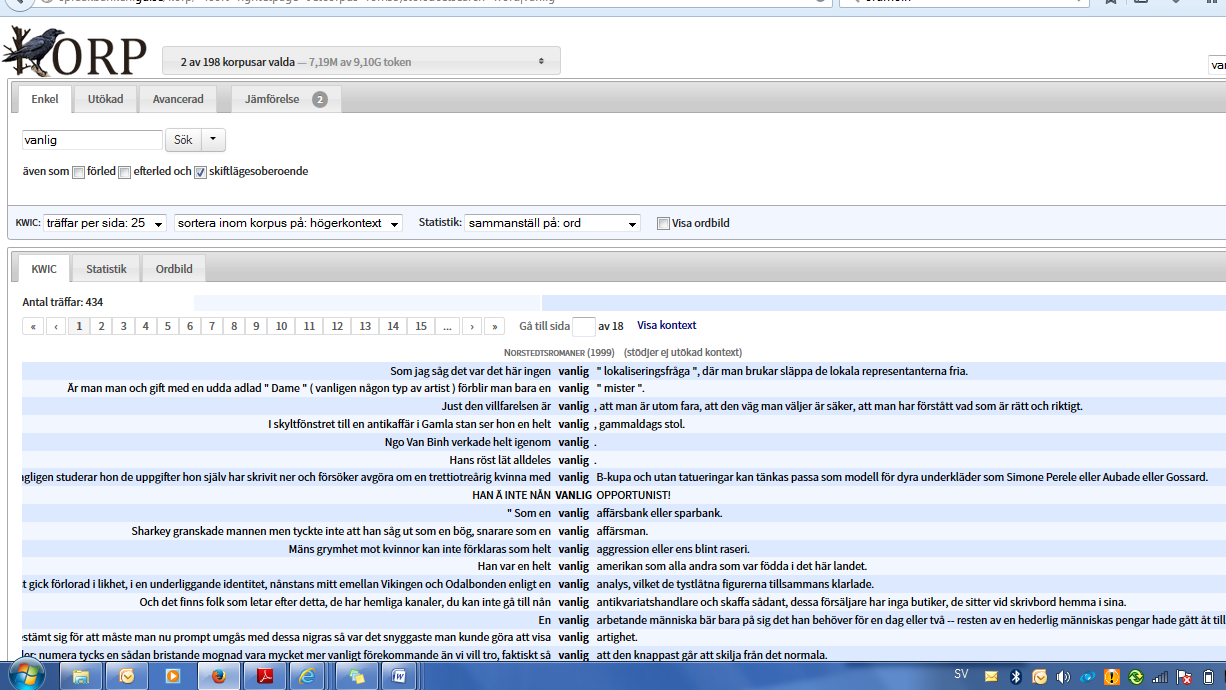Click the battery status tray icon
This screenshot has width=1226, height=690.
(x=1208, y=677)
